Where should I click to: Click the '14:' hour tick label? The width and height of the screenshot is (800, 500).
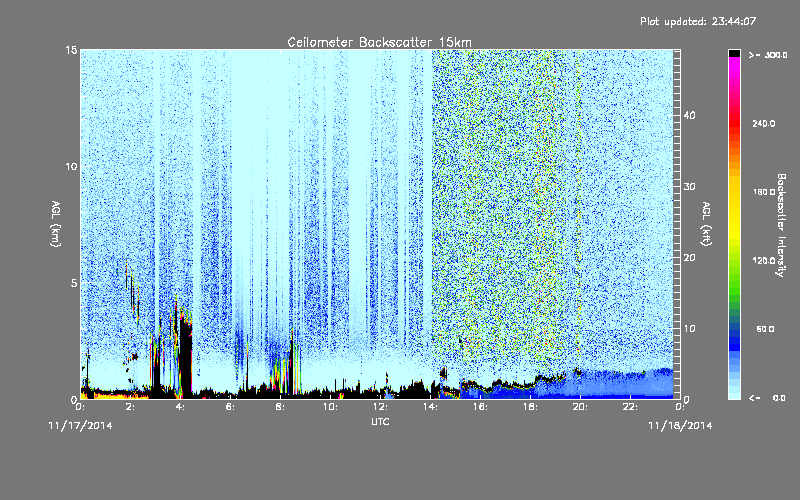(430, 407)
